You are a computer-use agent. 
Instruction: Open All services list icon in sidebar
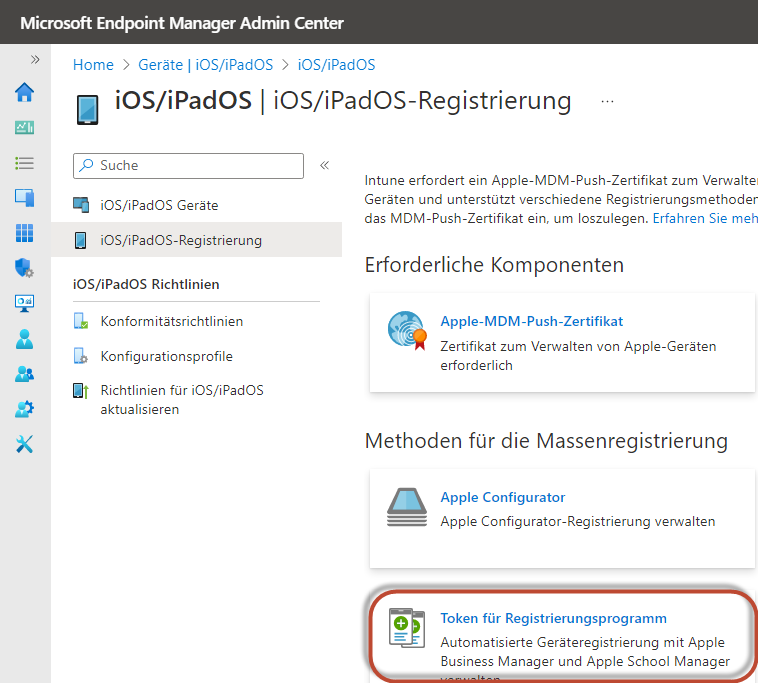(25, 163)
